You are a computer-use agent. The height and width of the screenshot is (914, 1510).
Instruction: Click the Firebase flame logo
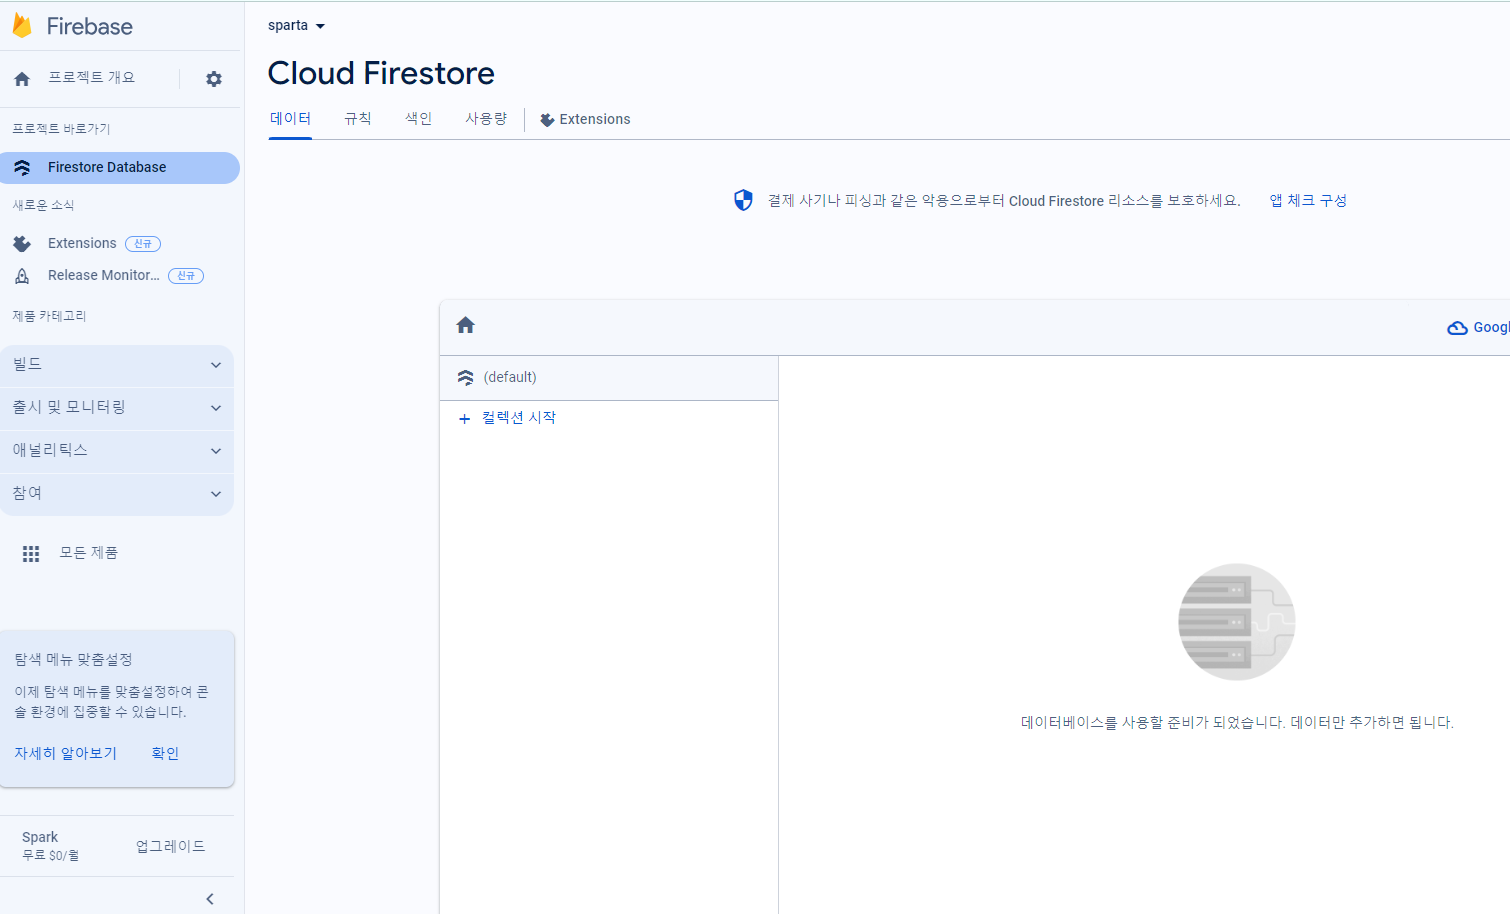[x=22, y=26]
